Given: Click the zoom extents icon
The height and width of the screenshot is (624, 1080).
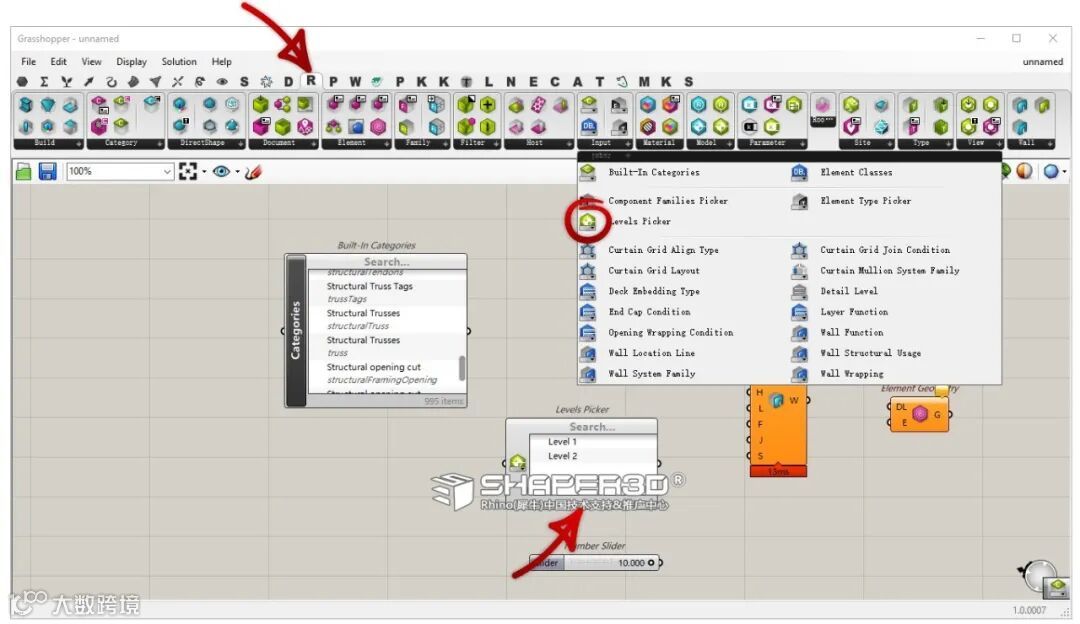Looking at the screenshot, I should [188, 171].
